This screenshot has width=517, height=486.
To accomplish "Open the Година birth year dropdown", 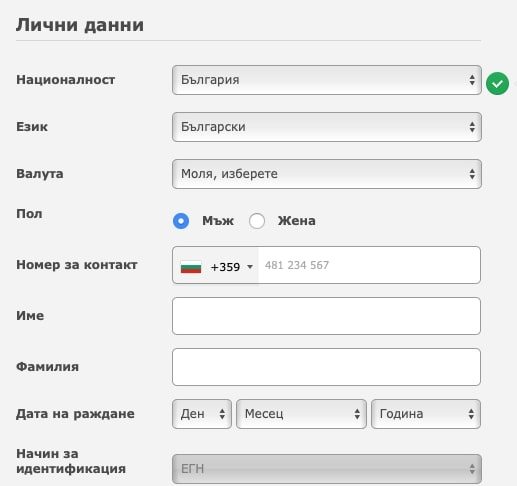I will (426, 414).
